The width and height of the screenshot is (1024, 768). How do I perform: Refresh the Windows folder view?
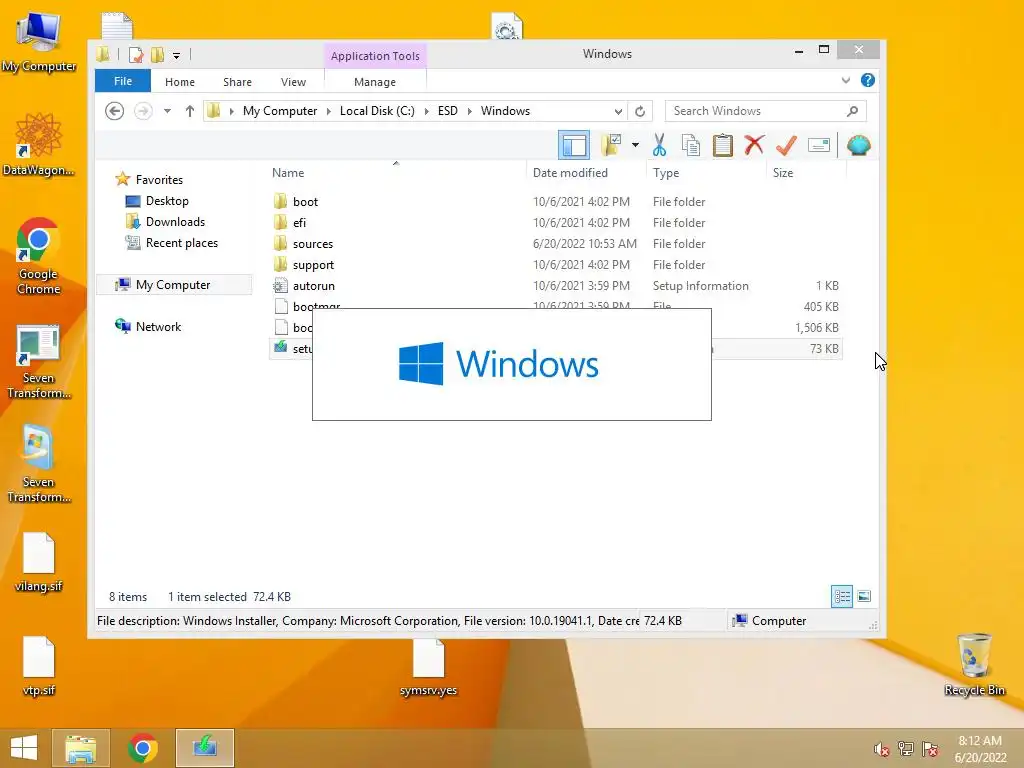(x=640, y=111)
